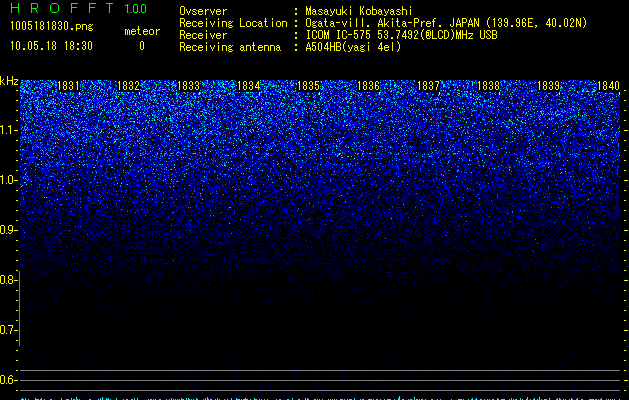Click the meteor count value 0
The image size is (629, 400).
142,46
